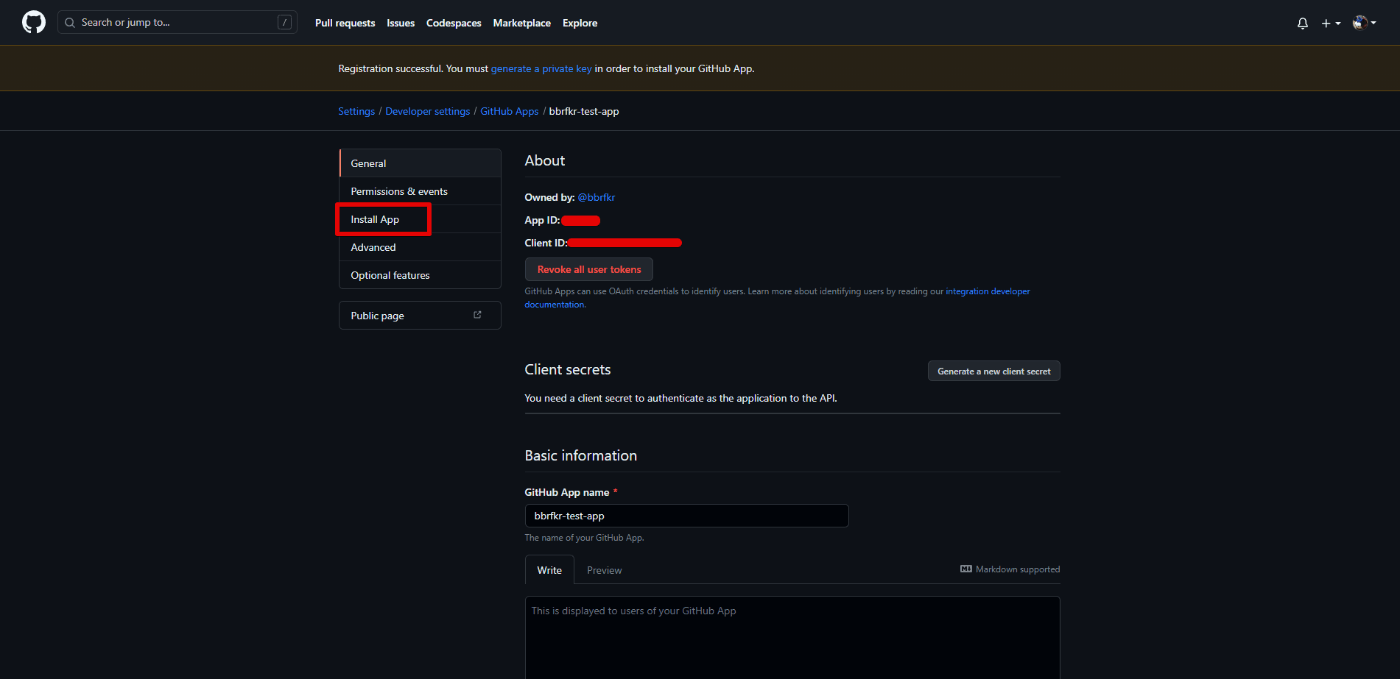Open Marketplace in top navigation
1400x679 pixels.
(x=522, y=23)
